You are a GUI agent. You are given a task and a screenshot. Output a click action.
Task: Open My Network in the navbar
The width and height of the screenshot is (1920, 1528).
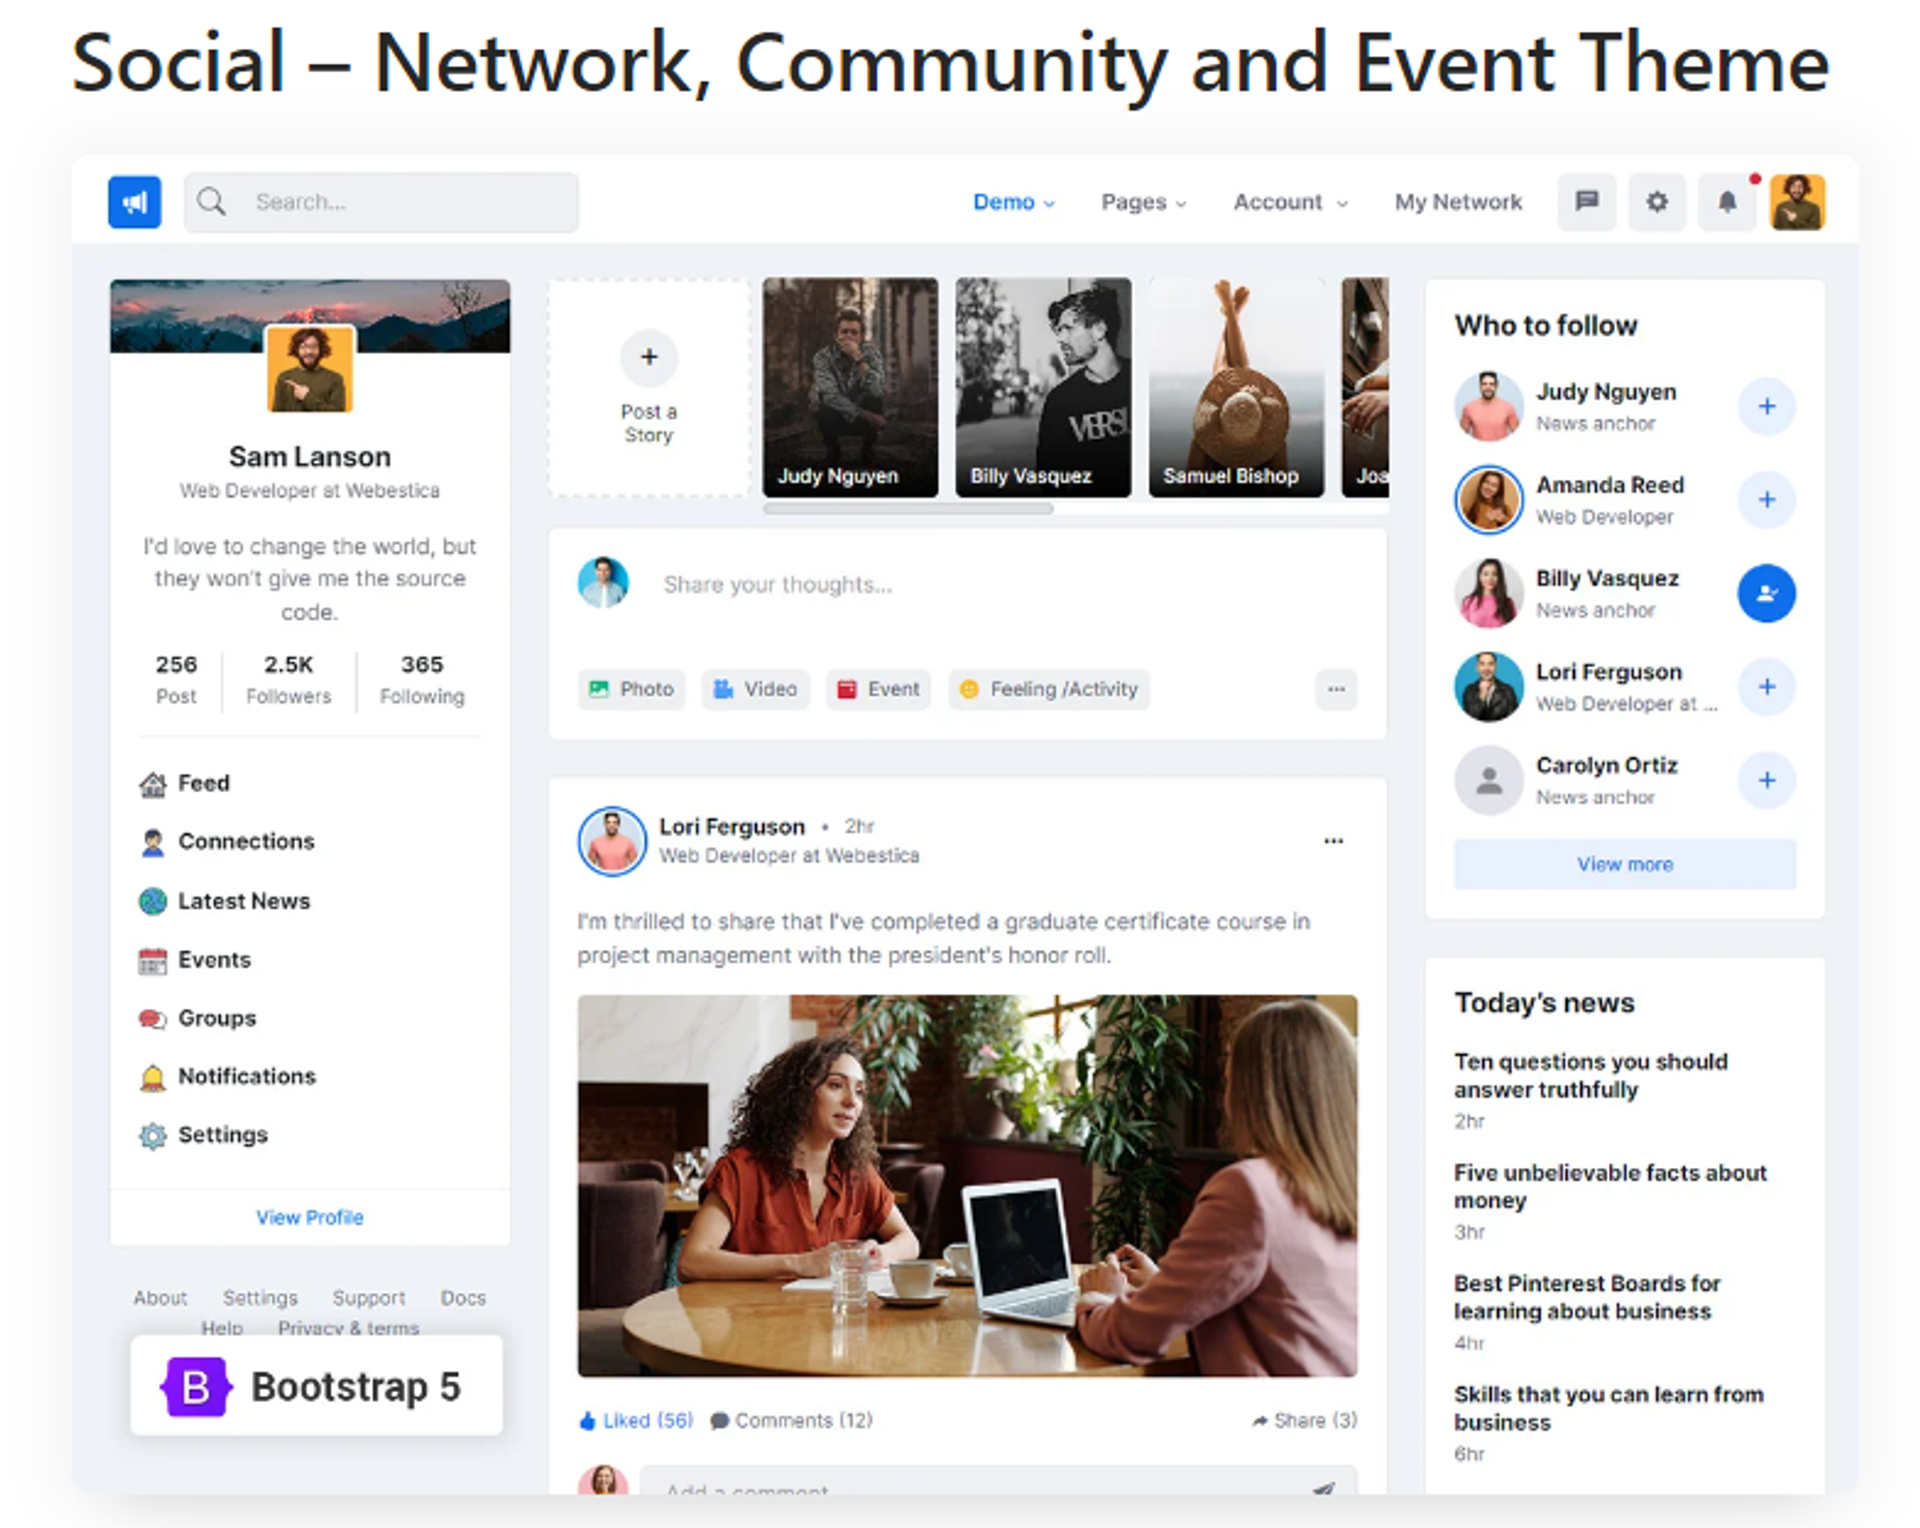click(1458, 202)
